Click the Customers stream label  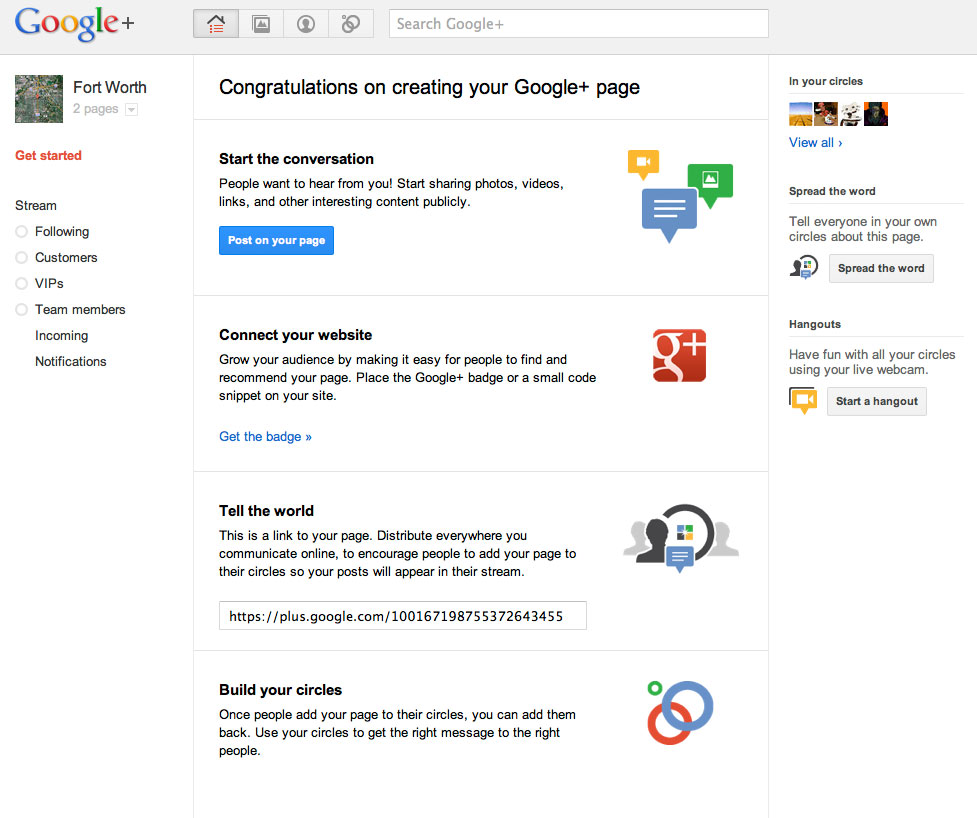coord(66,257)
